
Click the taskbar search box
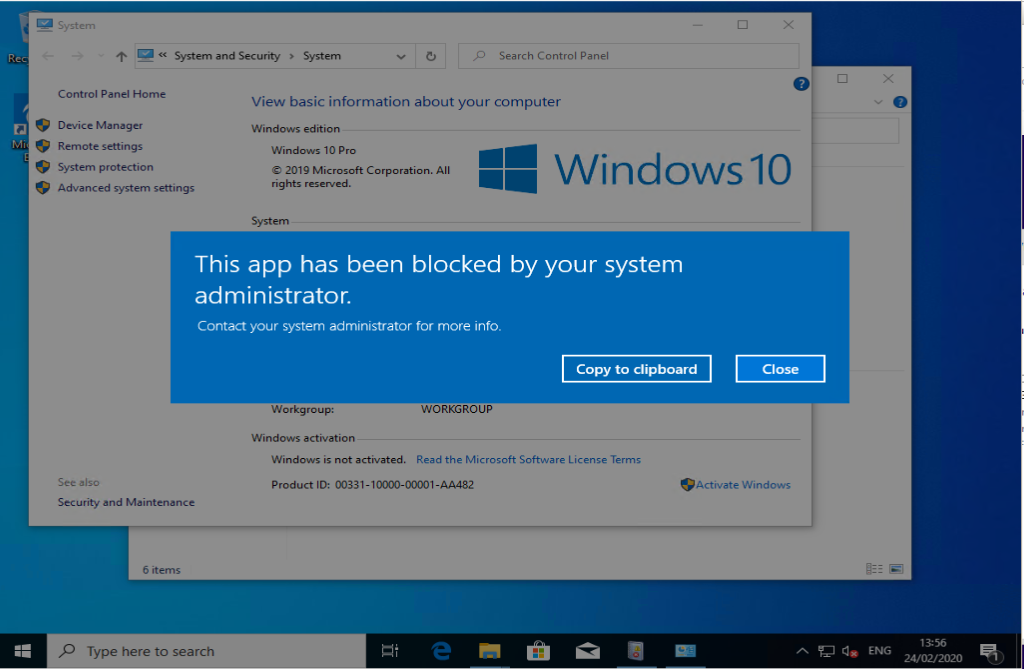206,651
